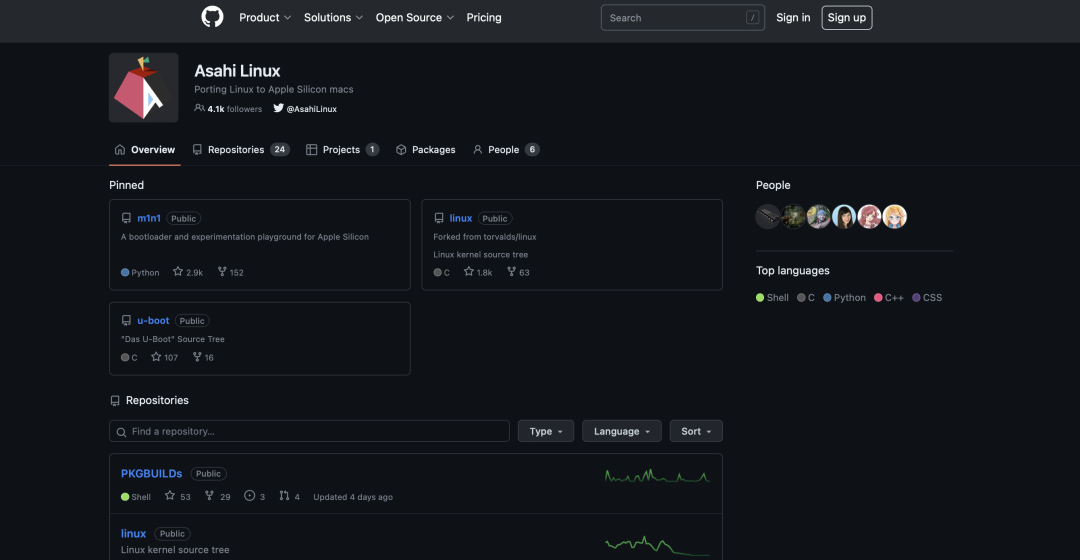Click the GitHub logo icon

(x=212, y=17)
